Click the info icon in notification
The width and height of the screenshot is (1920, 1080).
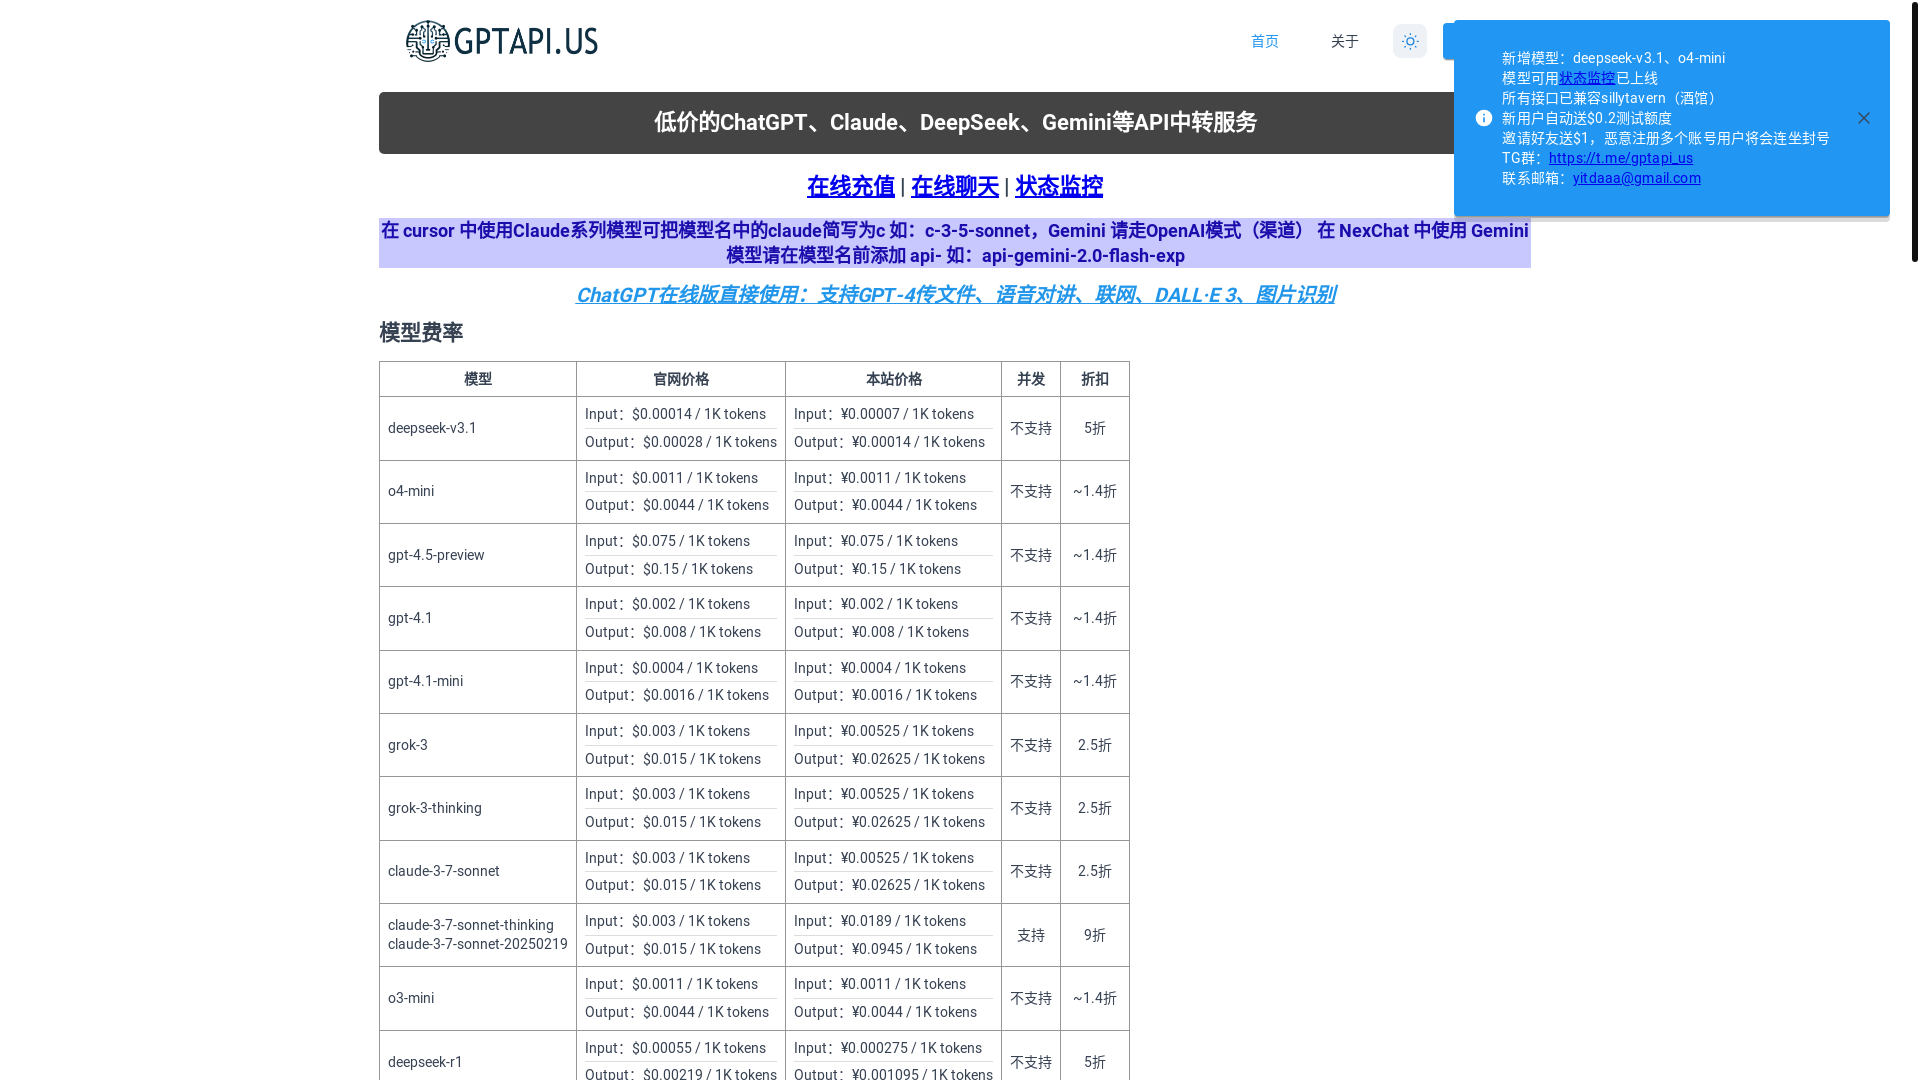point(1483,118)
